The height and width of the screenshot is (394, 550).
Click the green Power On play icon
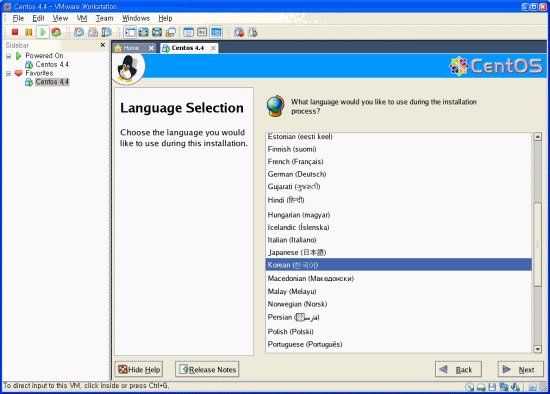tap(43, 32)
